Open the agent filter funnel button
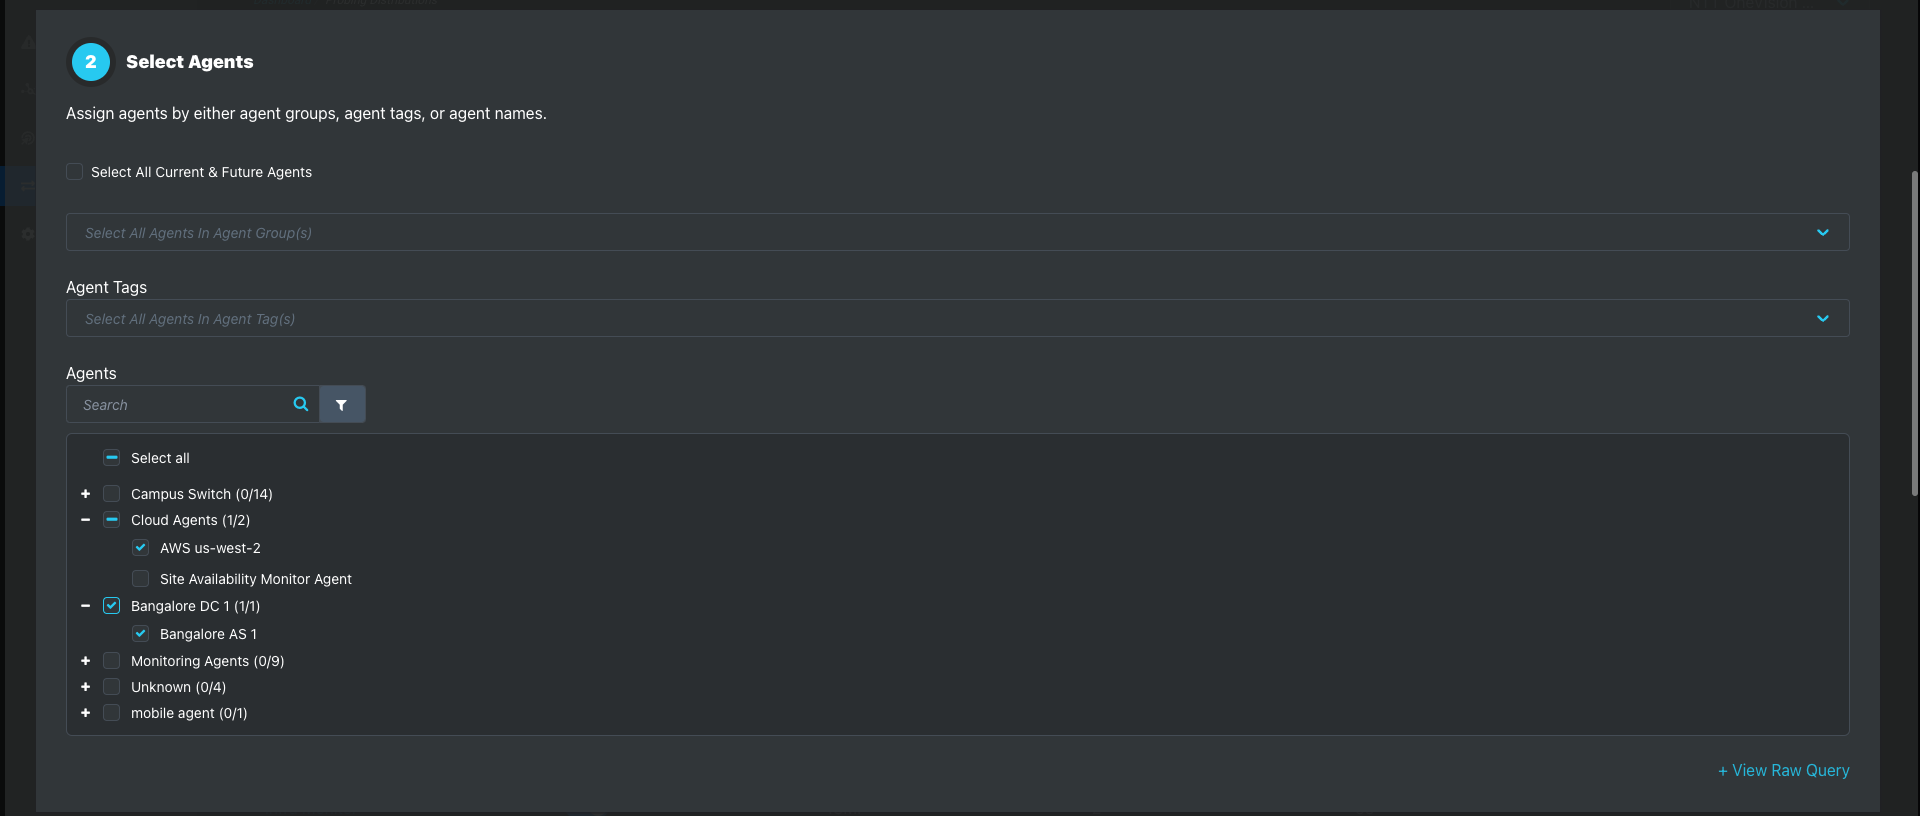Viewport: 1920px width, 816px height. (x=342, y=404)
